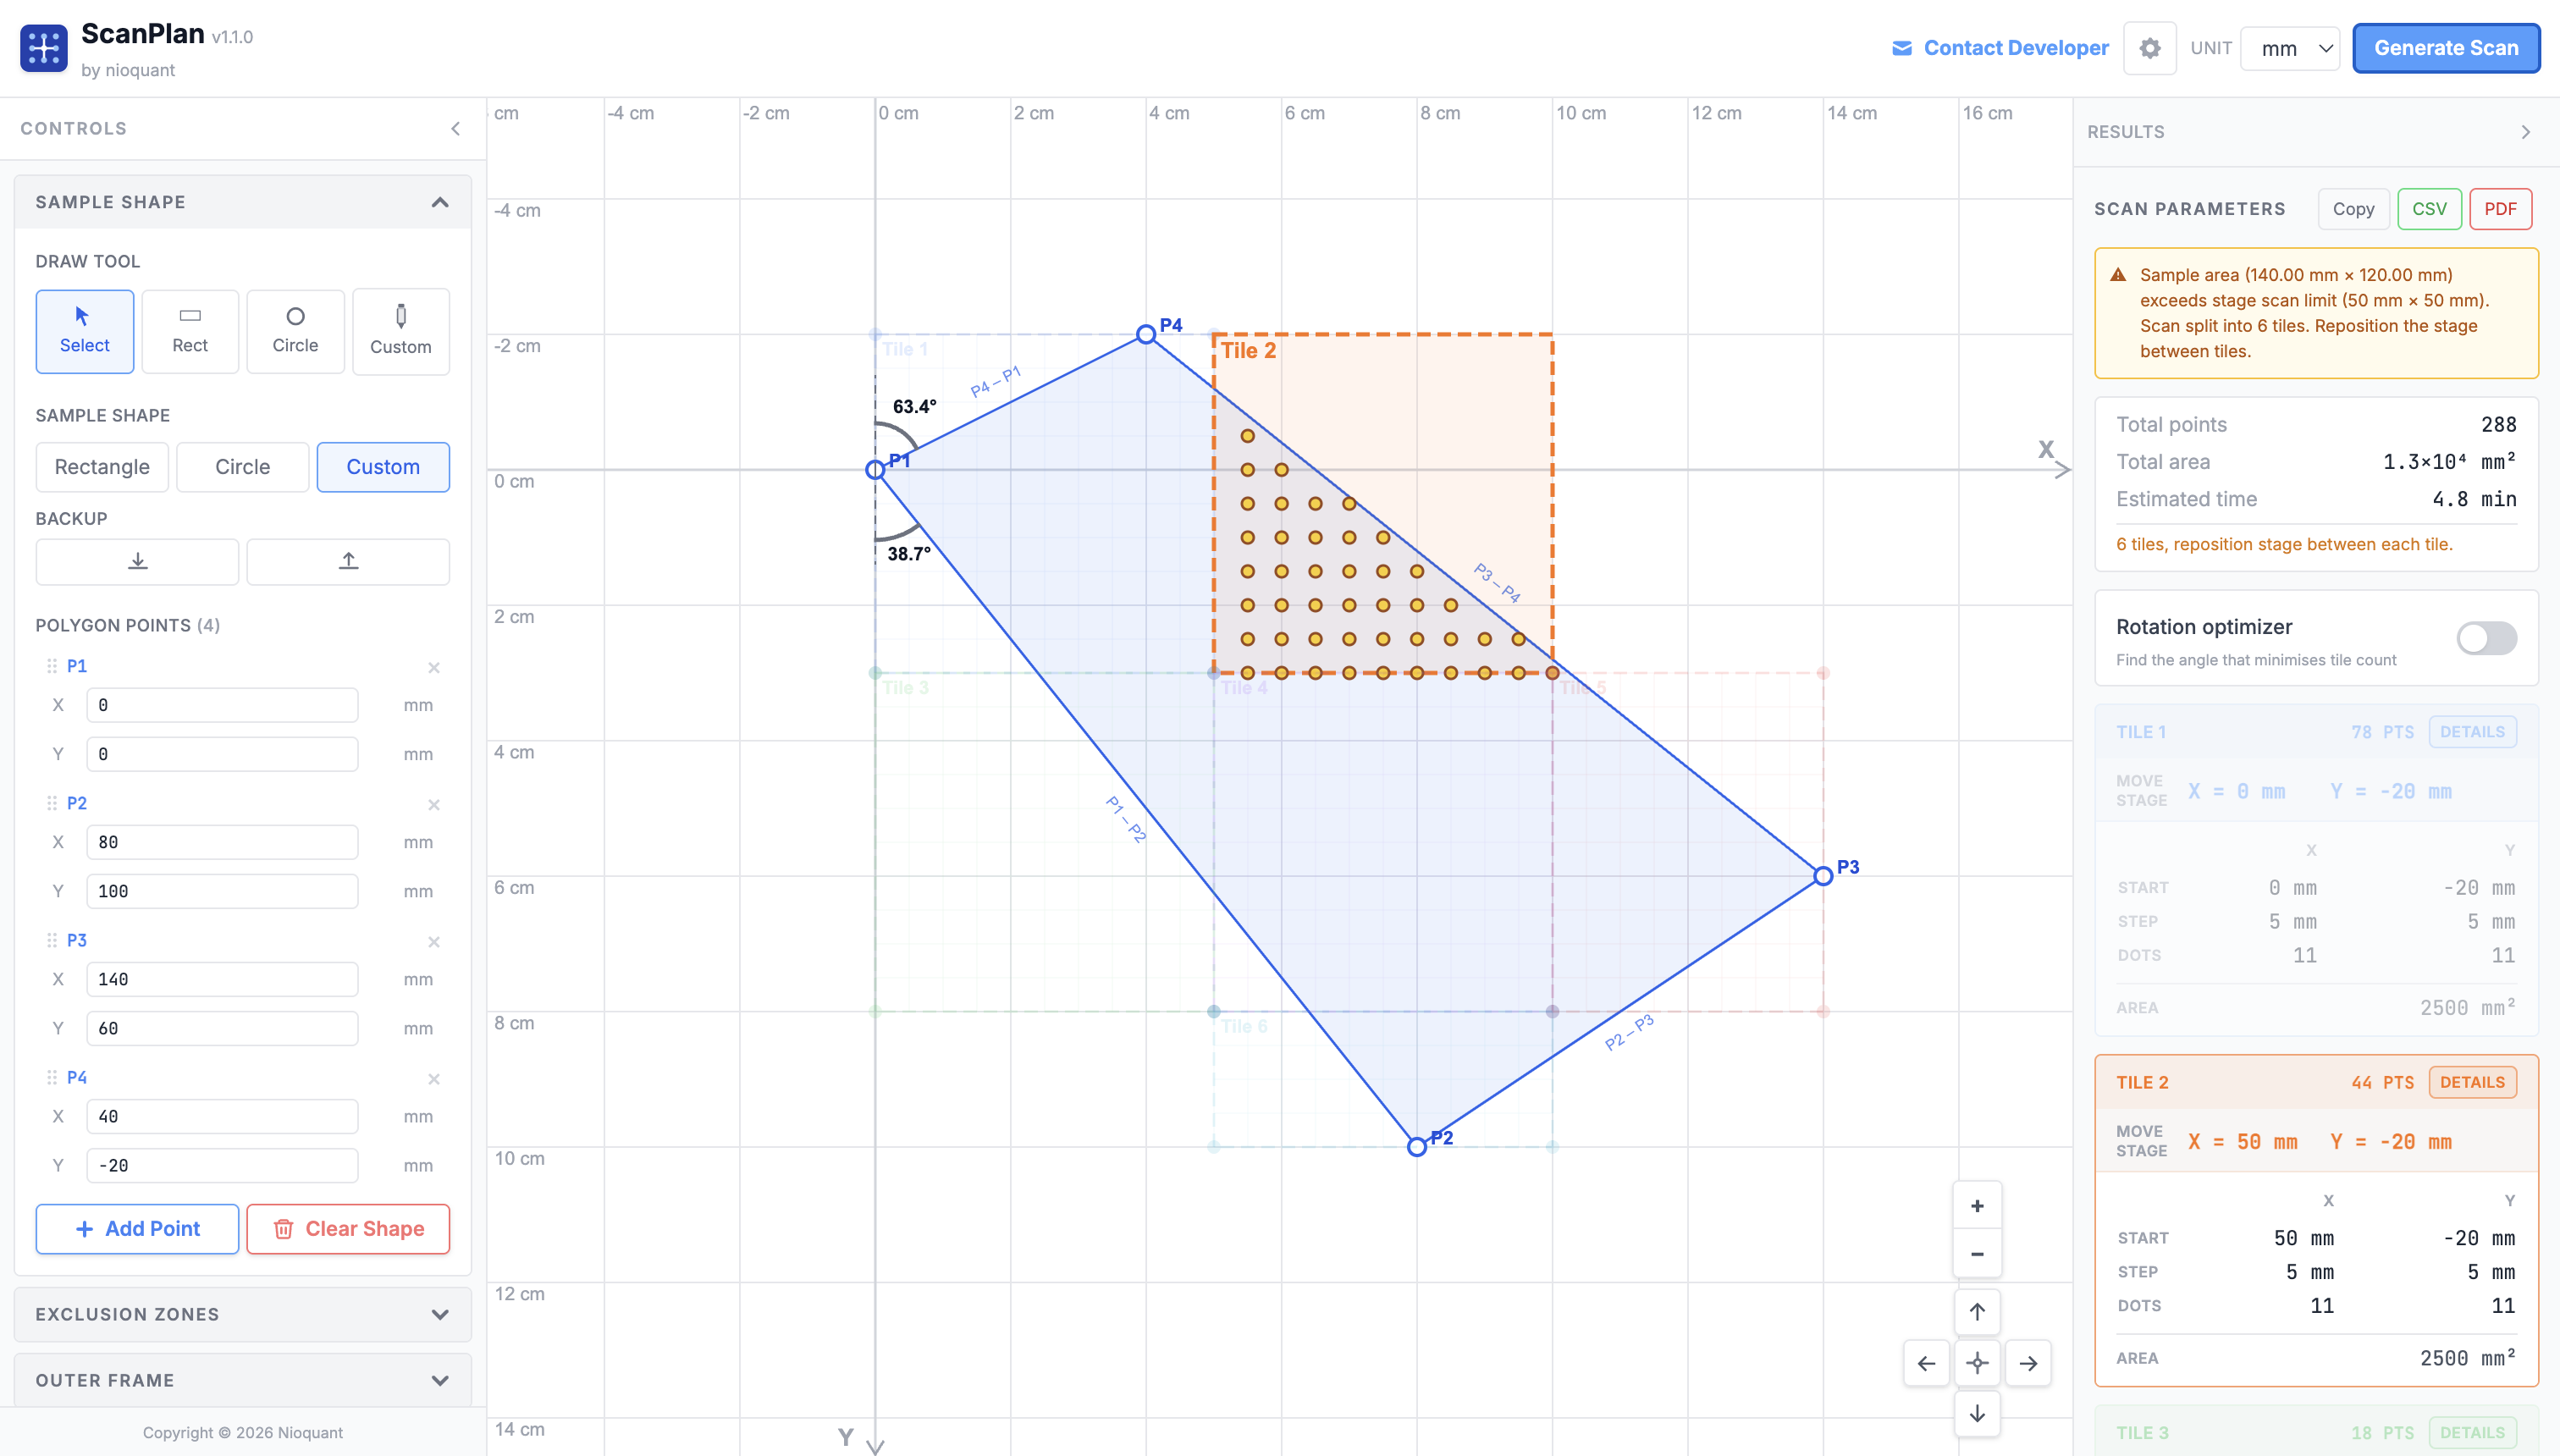Click the Tile 2 label on canvas

(1248, 350)
